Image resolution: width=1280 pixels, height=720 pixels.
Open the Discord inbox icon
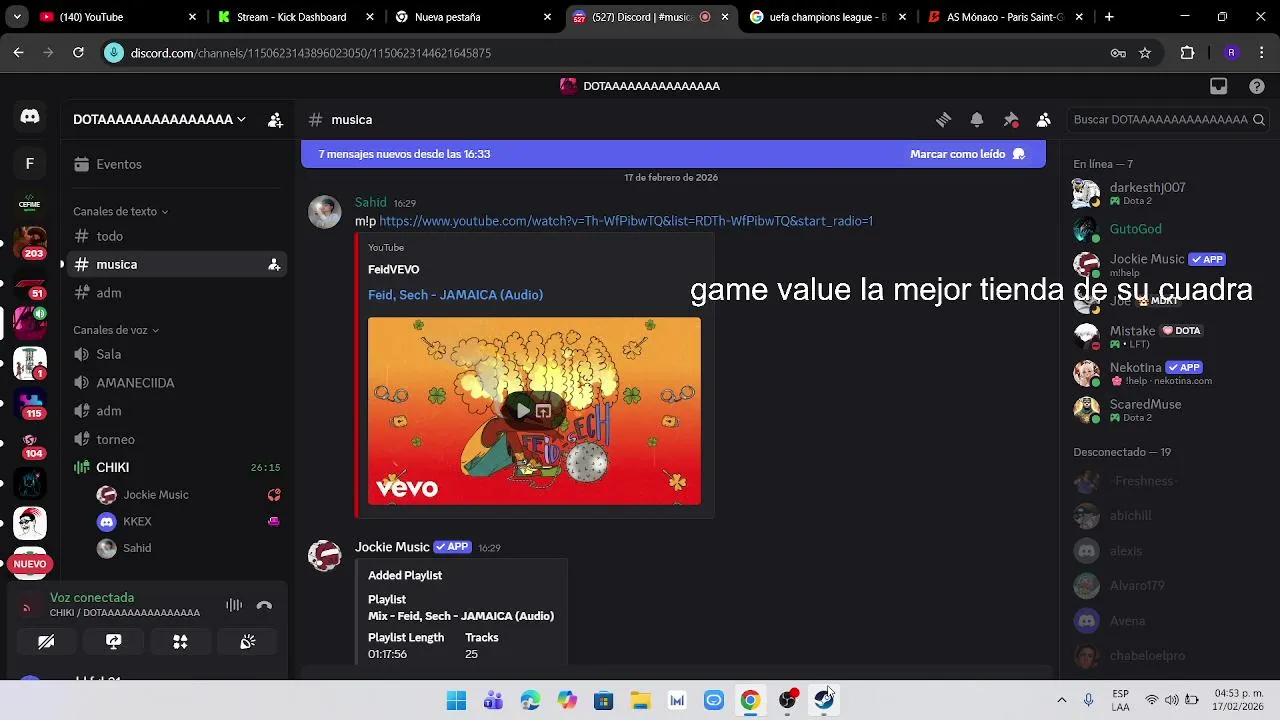pos(1218,86)
